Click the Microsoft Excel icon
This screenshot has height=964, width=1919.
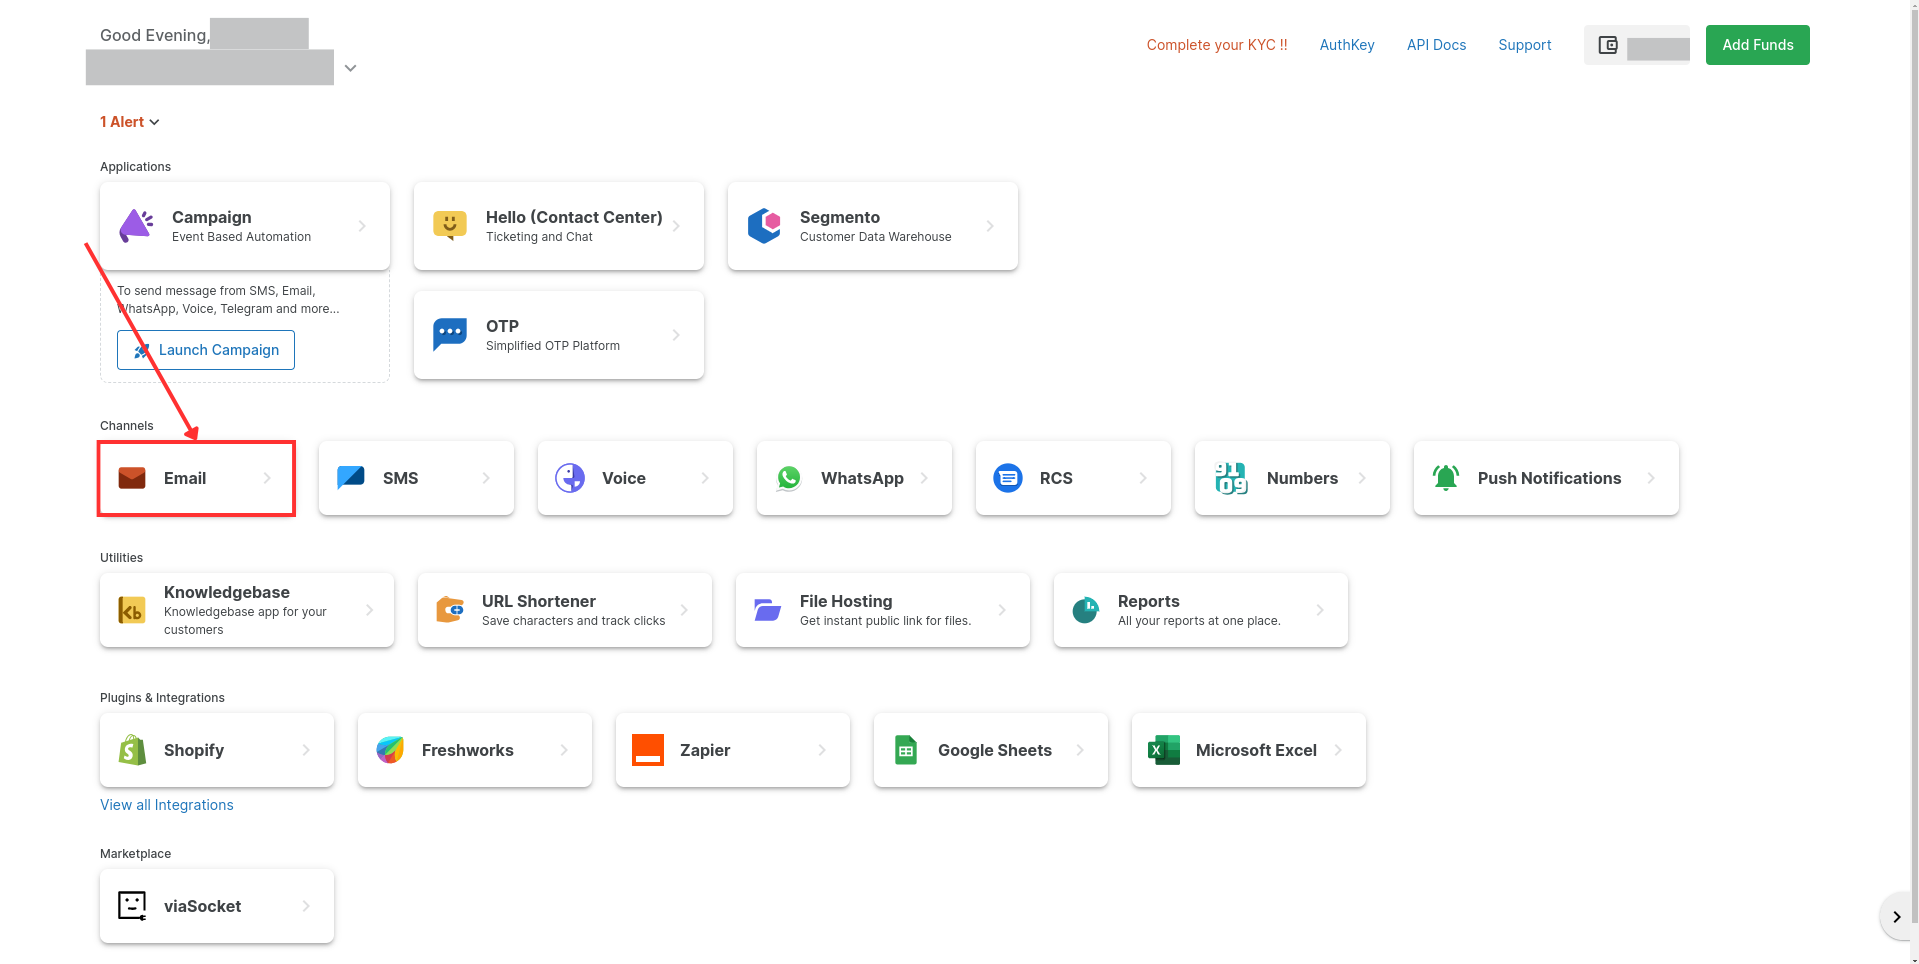click(1164, 750)
